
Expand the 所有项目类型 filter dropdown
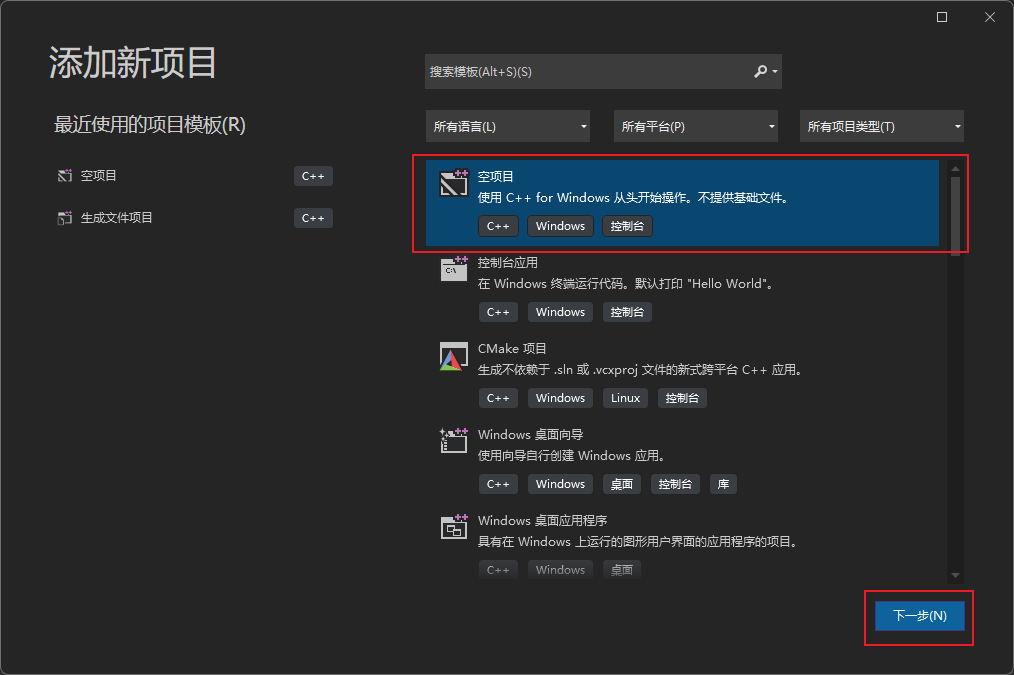882,127
